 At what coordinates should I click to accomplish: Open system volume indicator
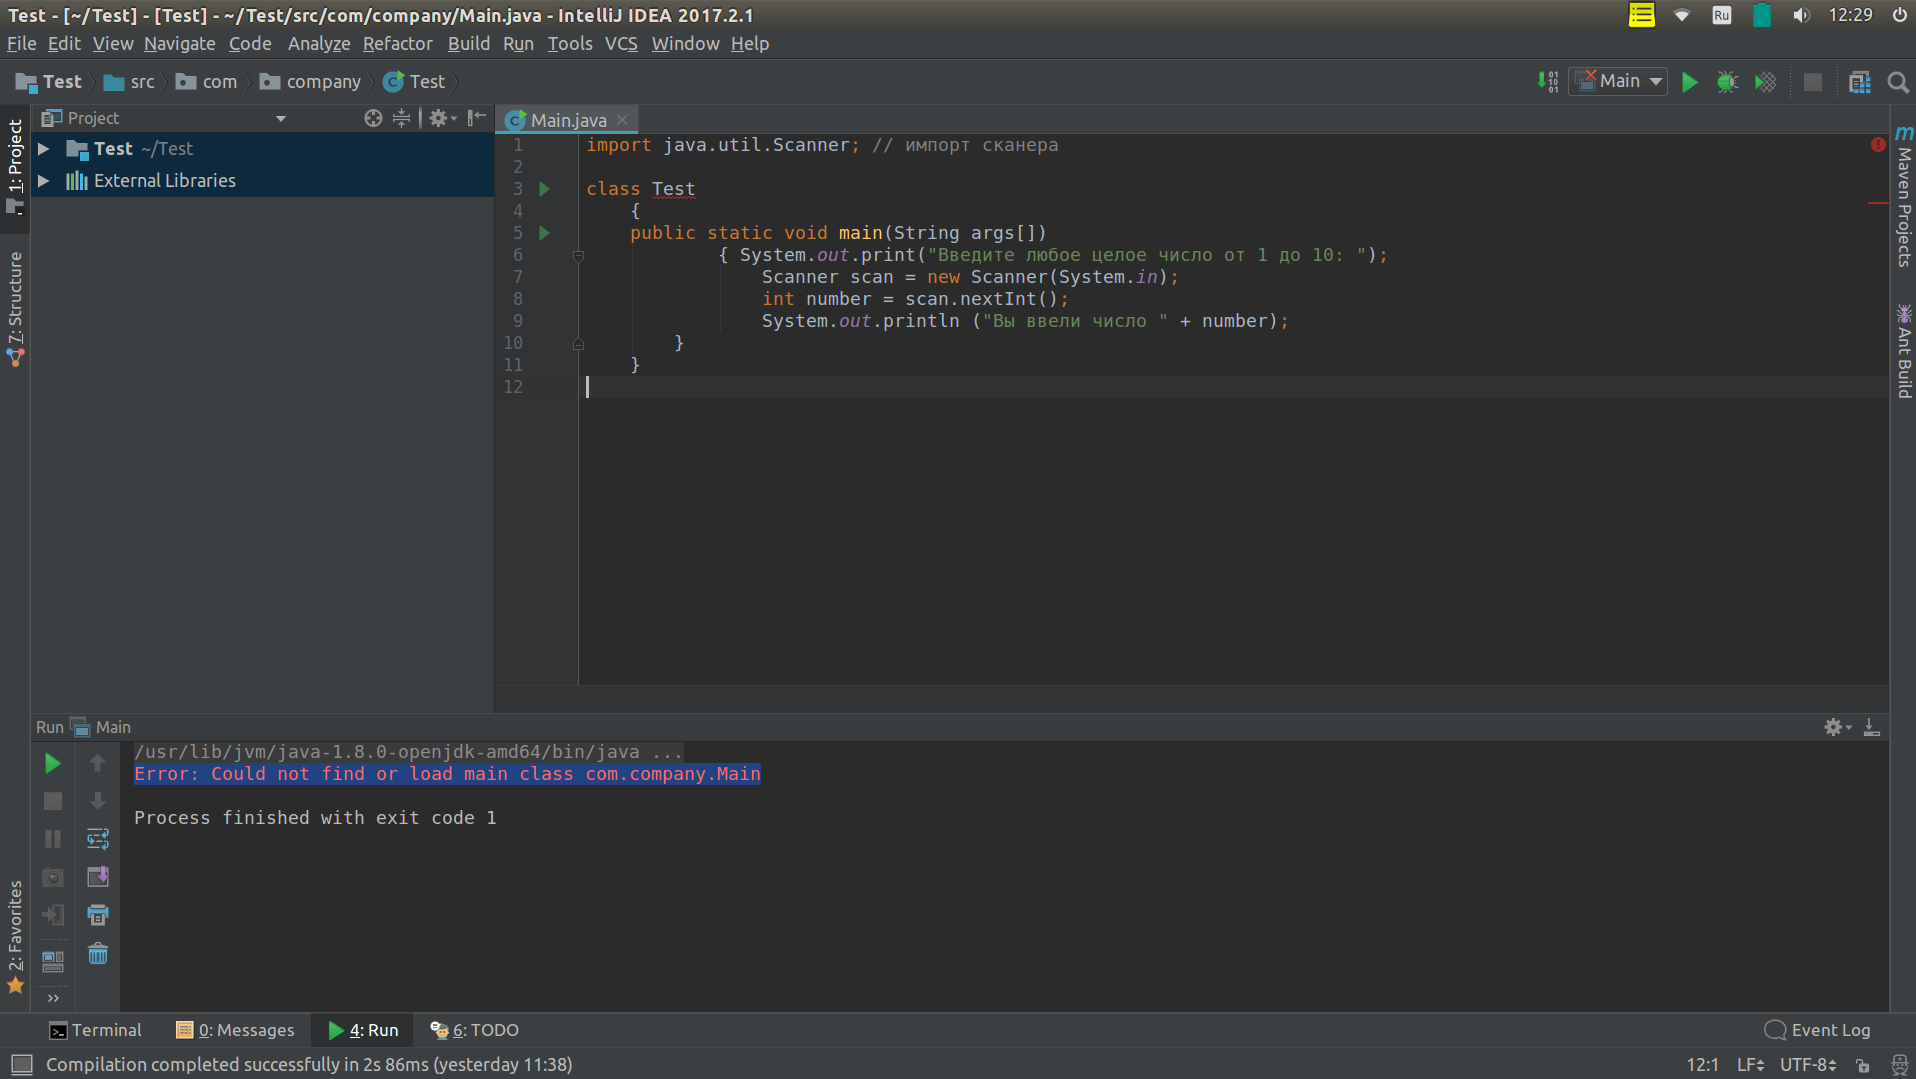coord(1801,15)
